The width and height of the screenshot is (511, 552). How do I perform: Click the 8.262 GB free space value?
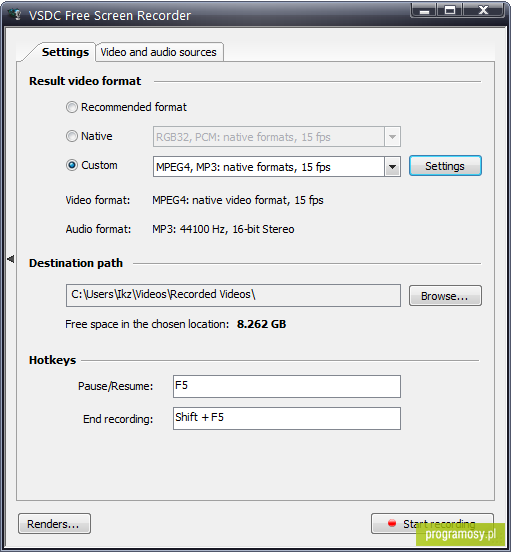click(261, 324)
